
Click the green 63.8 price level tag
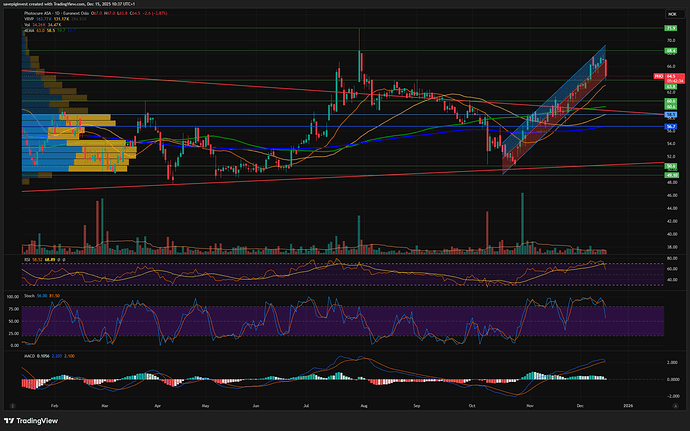pos(672,87)
